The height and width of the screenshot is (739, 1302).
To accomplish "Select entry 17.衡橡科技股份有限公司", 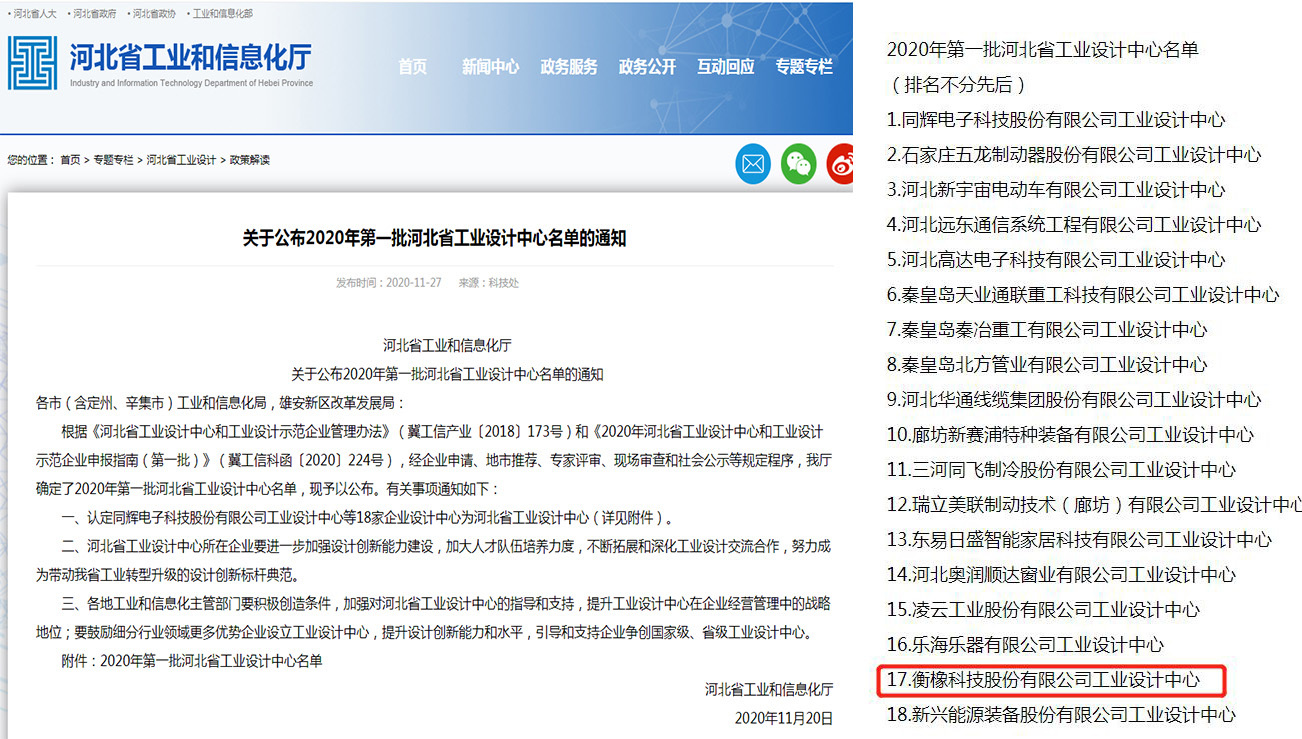I will click(1043, 680).
